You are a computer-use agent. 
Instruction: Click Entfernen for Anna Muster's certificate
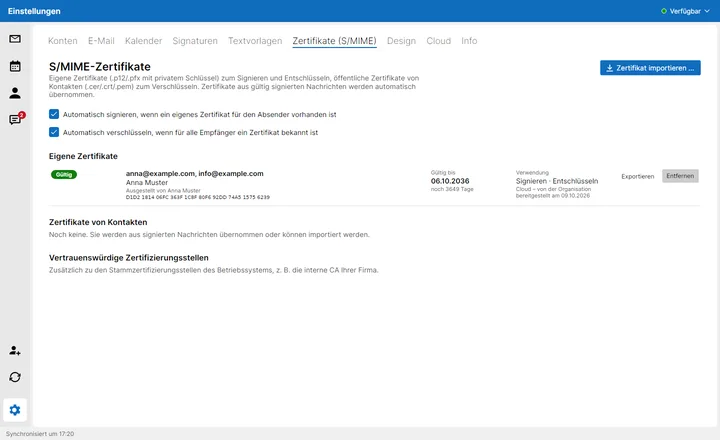click(x=680, y=176)
